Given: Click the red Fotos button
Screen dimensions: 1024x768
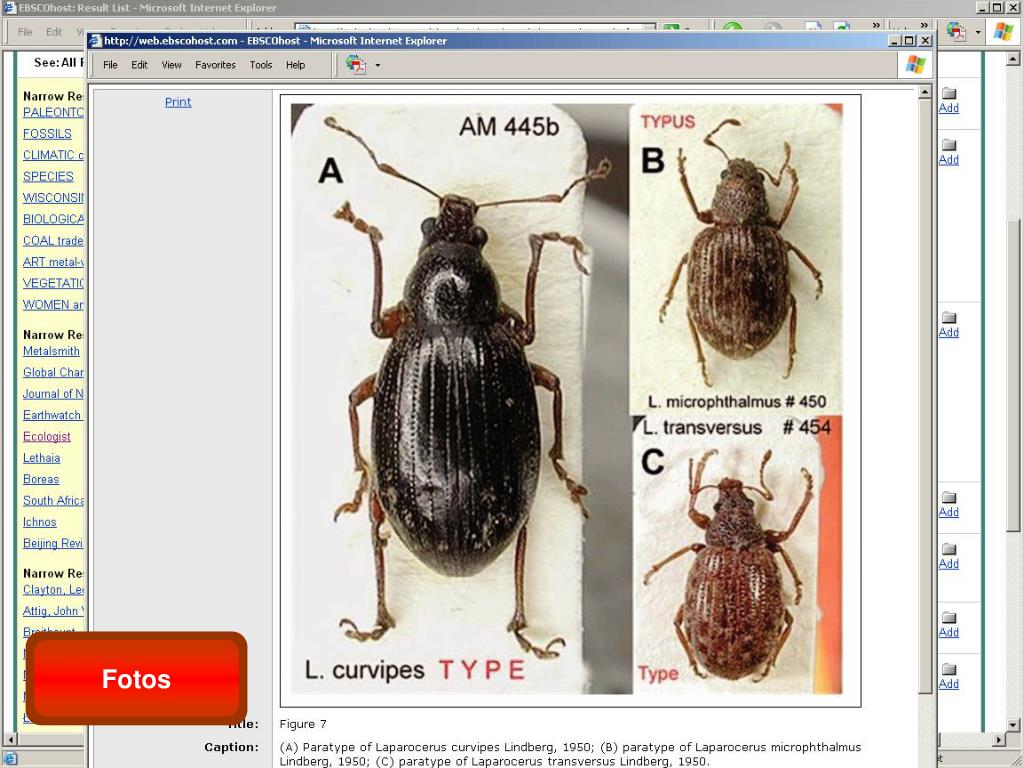Looking at the screenshot, I should coord(136,679).
